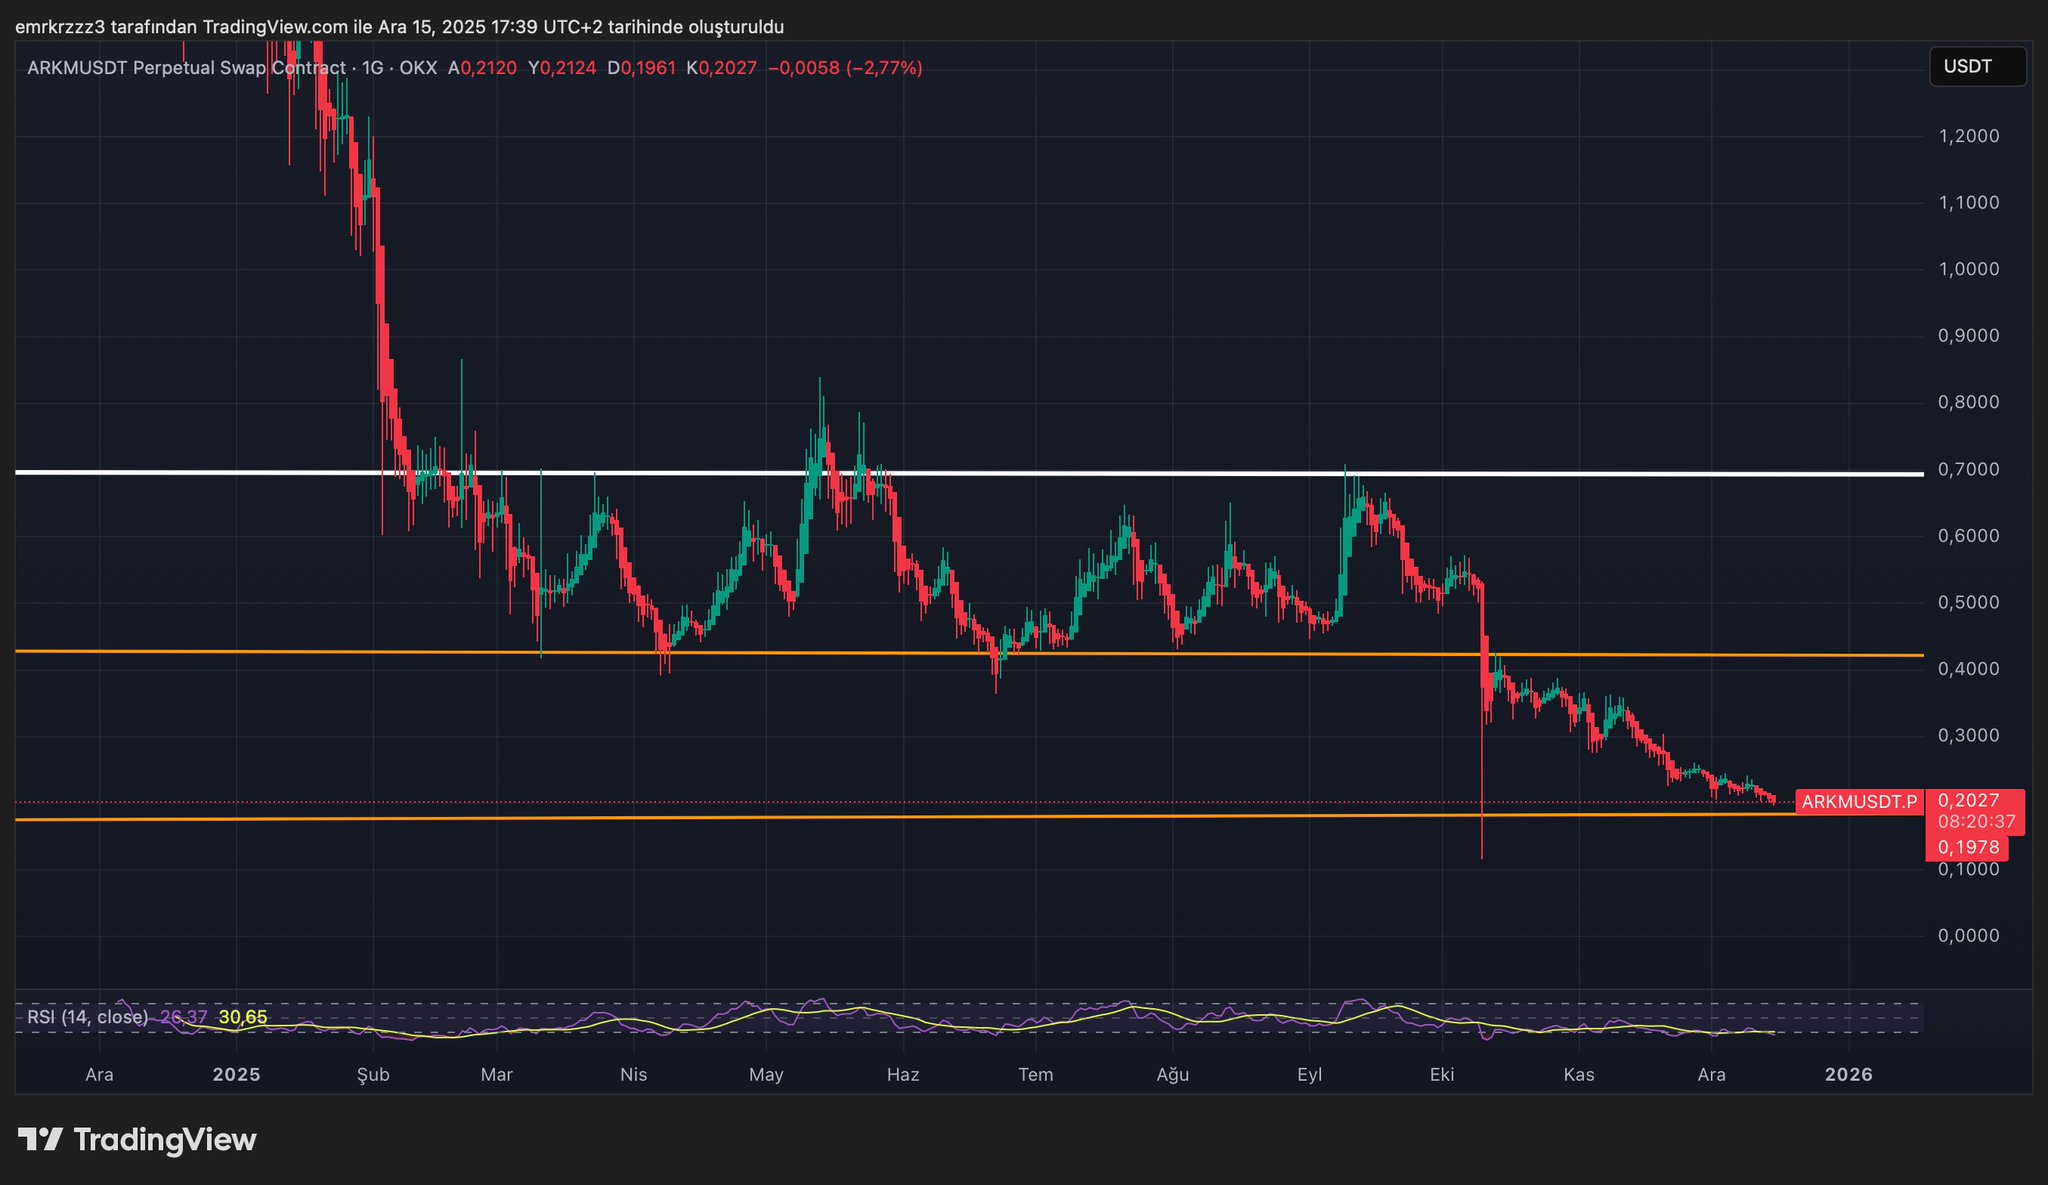2048x1185 pixels.
Task: Click the current price tag 0,2027
Action: coord(1968,800)
